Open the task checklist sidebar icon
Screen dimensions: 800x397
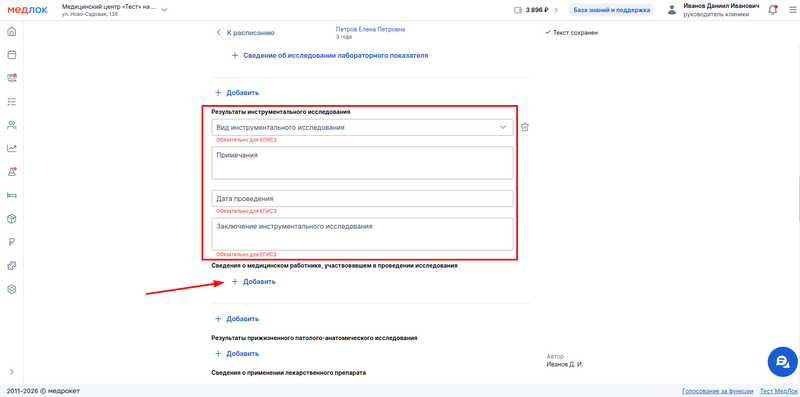click(12, 102)
